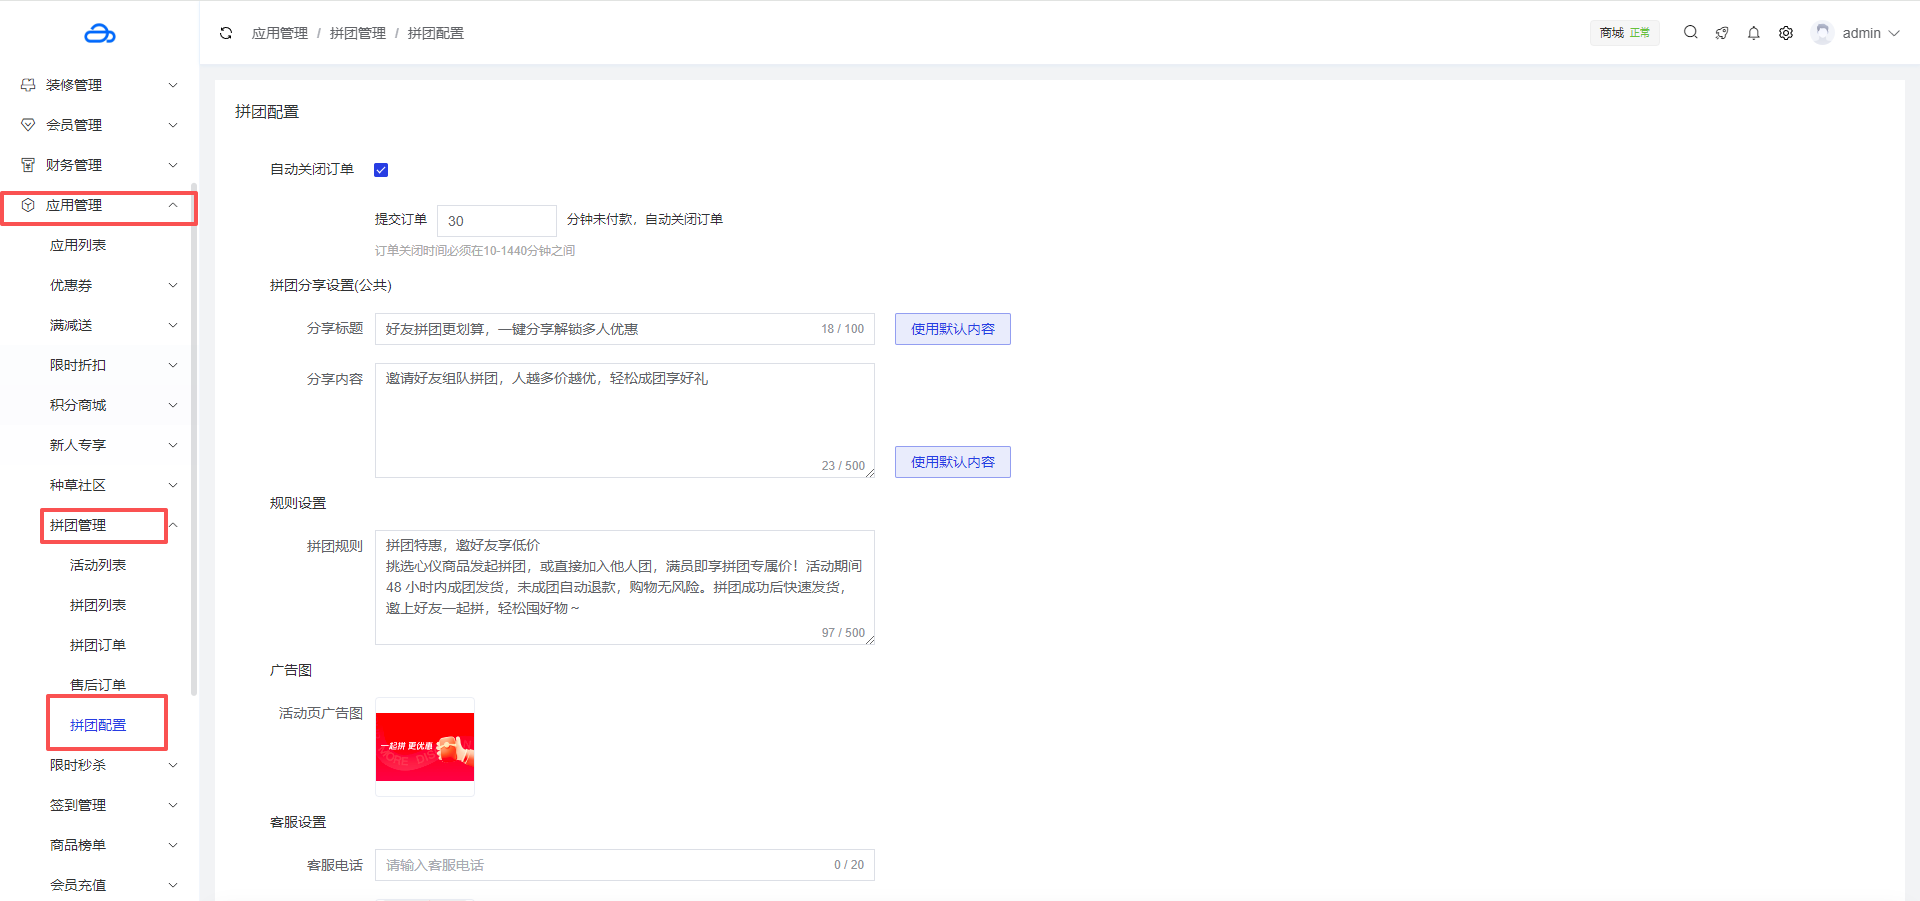Click the search magnifier icon in header
The image size is (1920, 901).
click(1690, 32)
